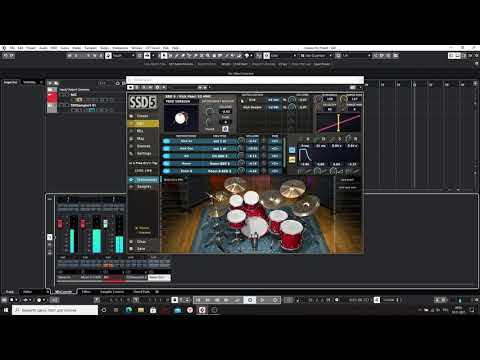This screenshot has height=360, width=480.
Task: Click the color tool icon in toolbar
Action: [x=247, y=56]
